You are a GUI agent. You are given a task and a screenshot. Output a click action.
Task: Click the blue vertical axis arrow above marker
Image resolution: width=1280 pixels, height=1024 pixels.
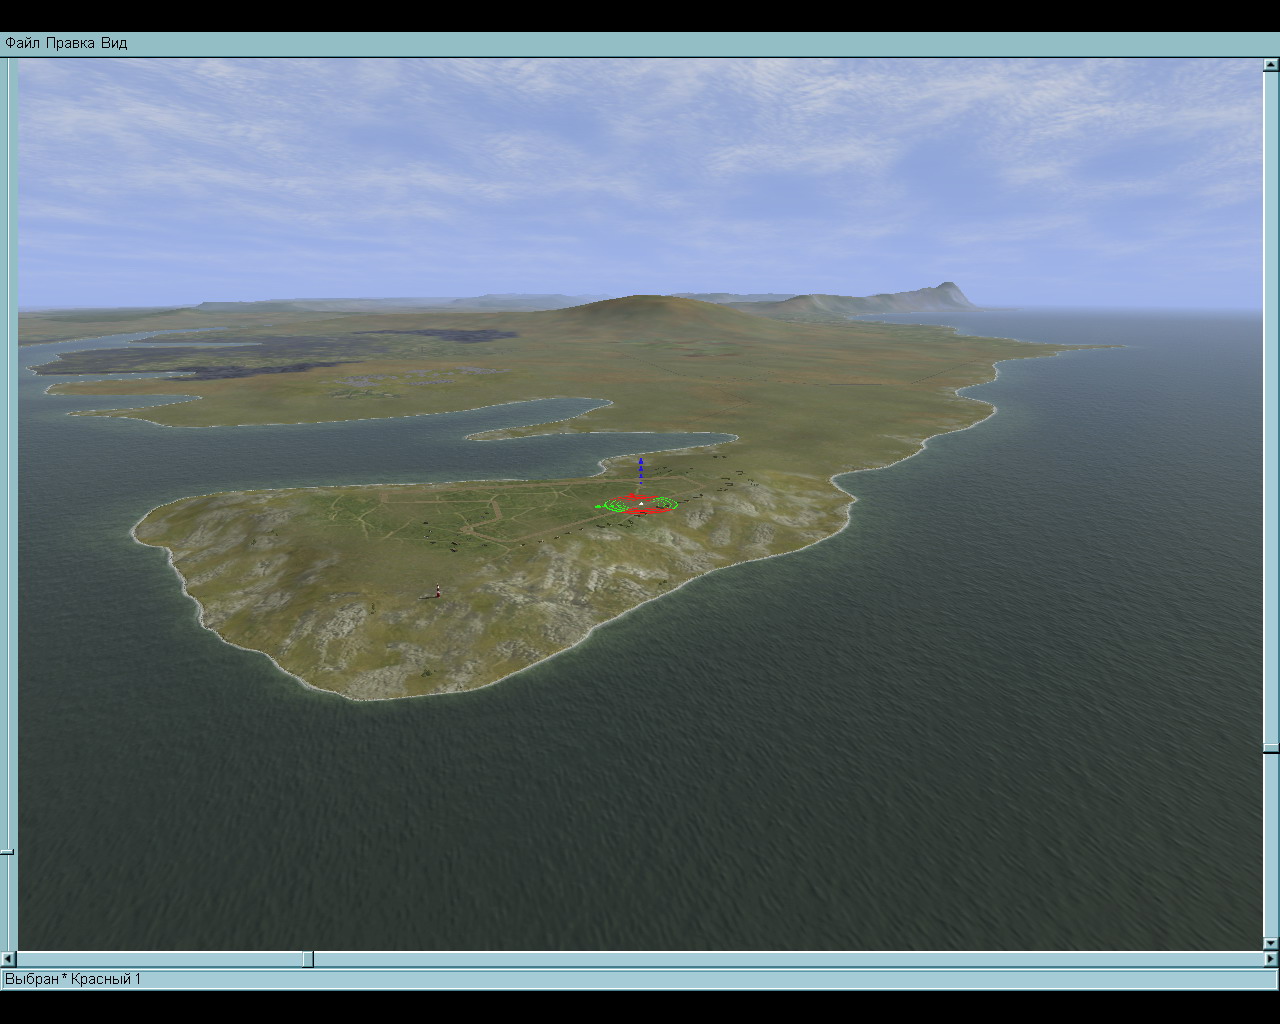[641, 470]
